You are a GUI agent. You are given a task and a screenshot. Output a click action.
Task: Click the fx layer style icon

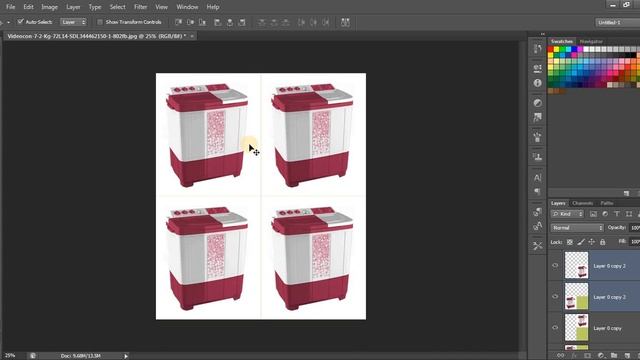[x=574, y=356]
